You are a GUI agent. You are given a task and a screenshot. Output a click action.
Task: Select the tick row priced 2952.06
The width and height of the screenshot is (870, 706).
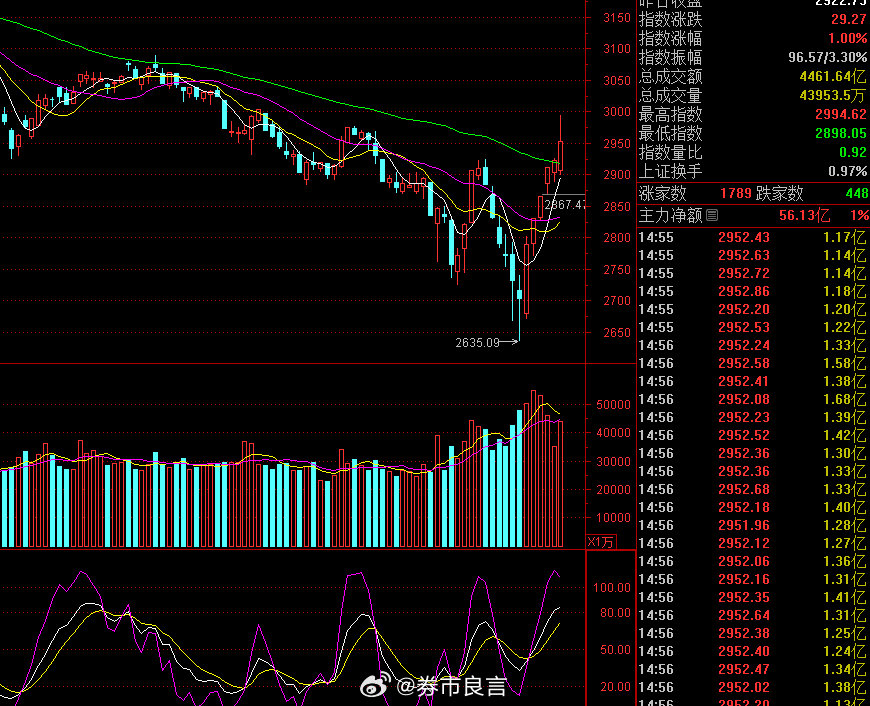[x=753, y=561]
